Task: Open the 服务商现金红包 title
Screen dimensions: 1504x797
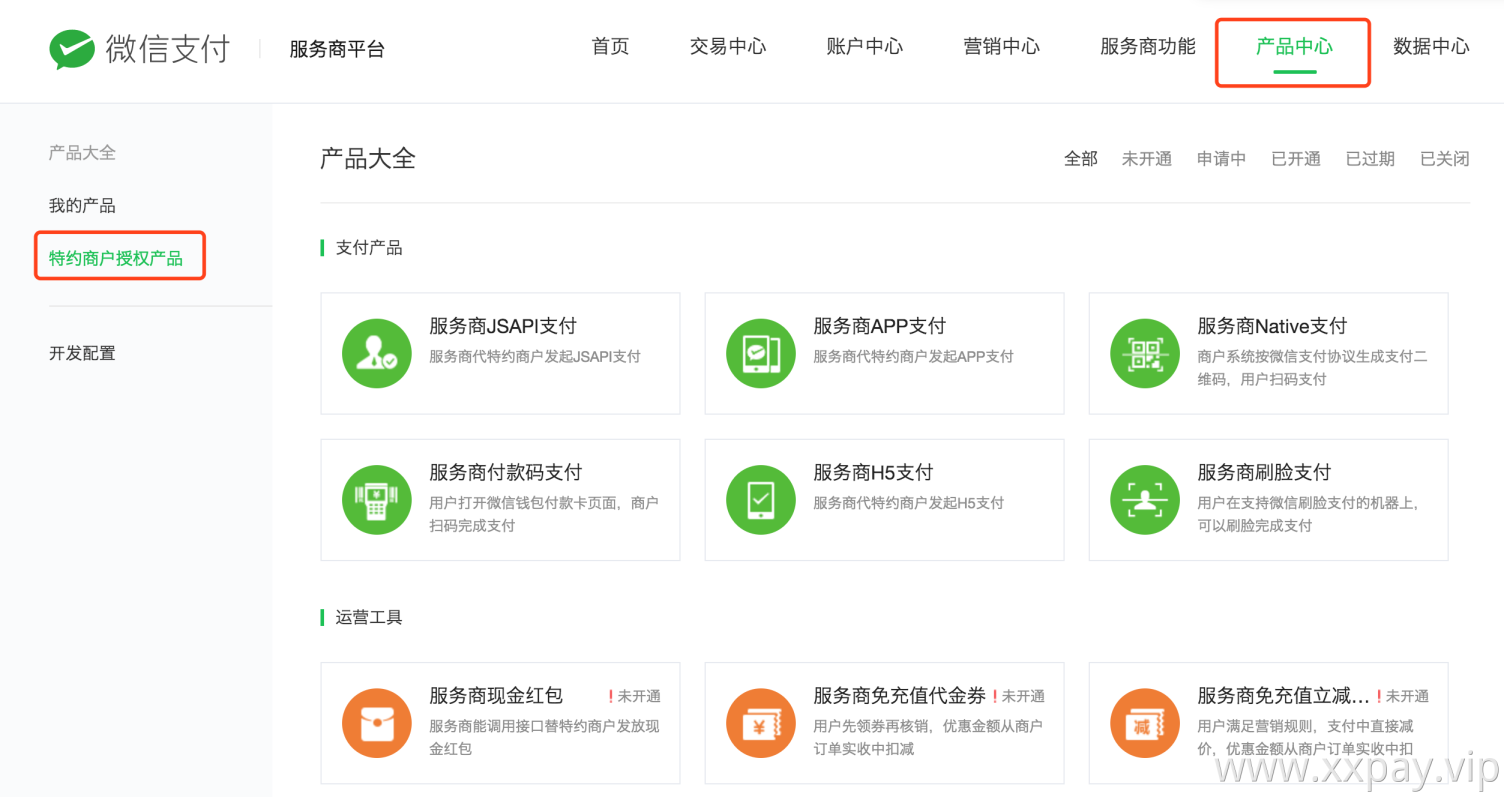Action: click(496, 696)
